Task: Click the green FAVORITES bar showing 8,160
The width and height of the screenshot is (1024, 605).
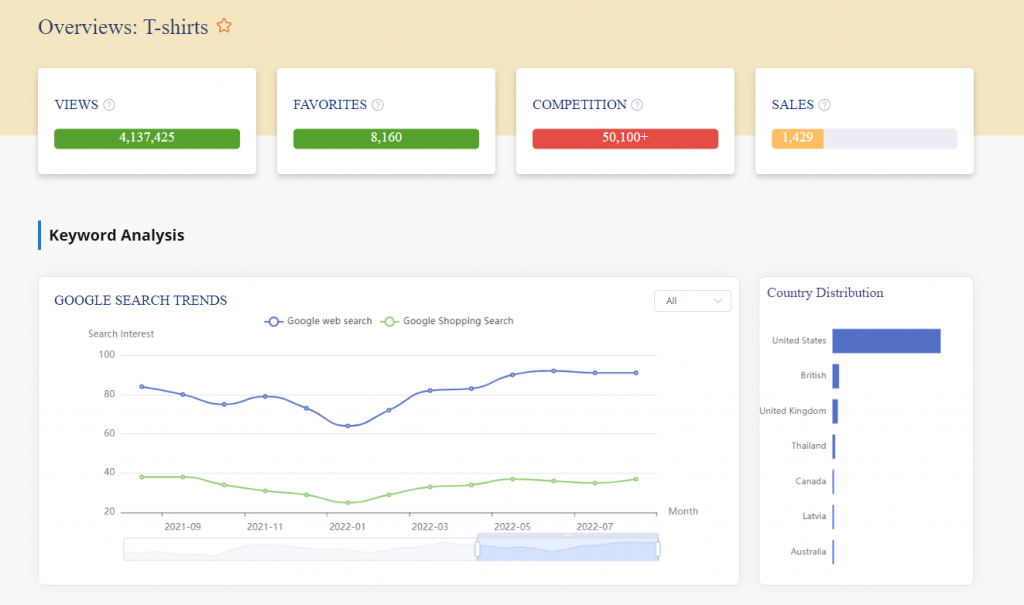Action: click(386, 138)
